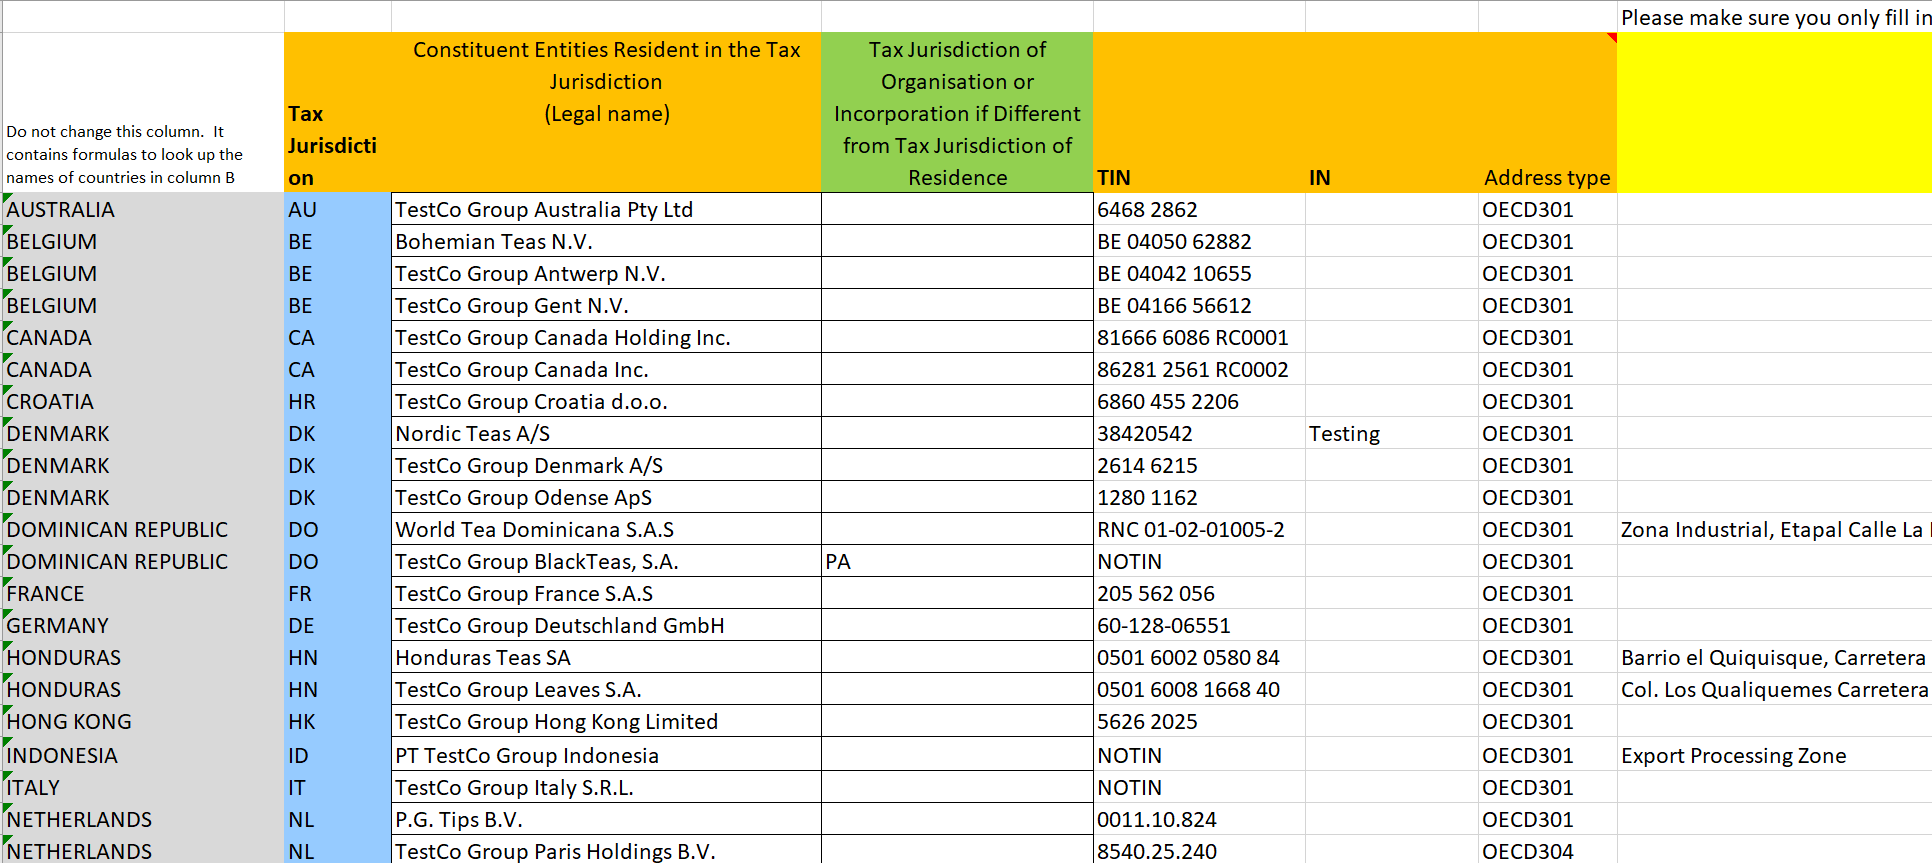This screenshot has height=863, width=1932.
Task: Select the HONG KONG country cell
Action: pyautogui.click(x=143, y=722)
